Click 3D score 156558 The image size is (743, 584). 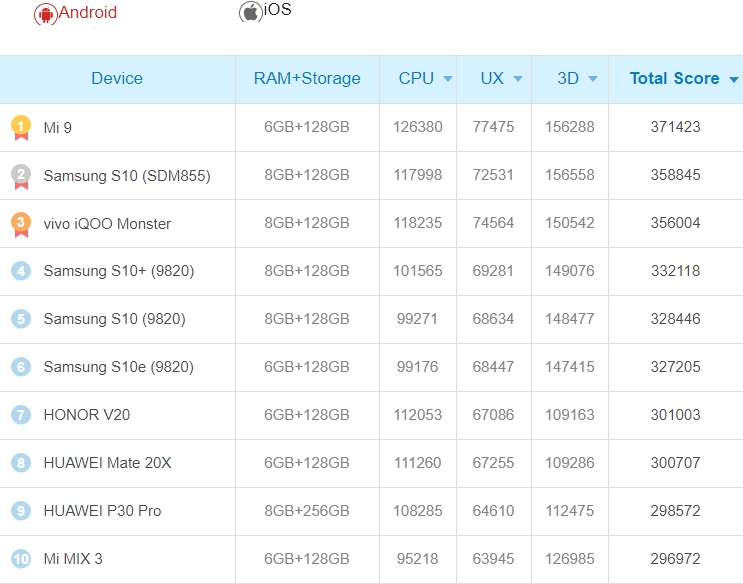[x=570, y=174]
